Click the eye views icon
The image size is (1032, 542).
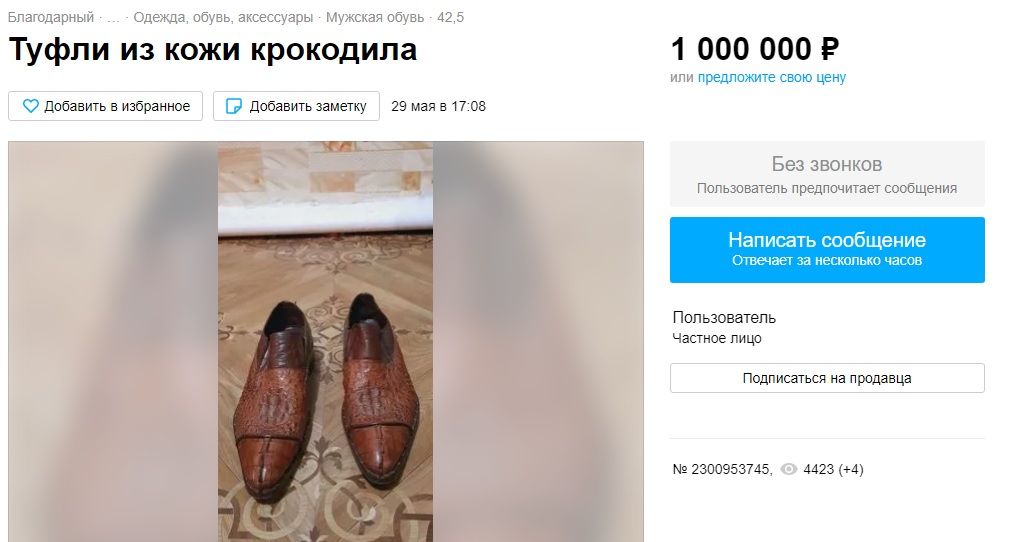tap(788, 469)
